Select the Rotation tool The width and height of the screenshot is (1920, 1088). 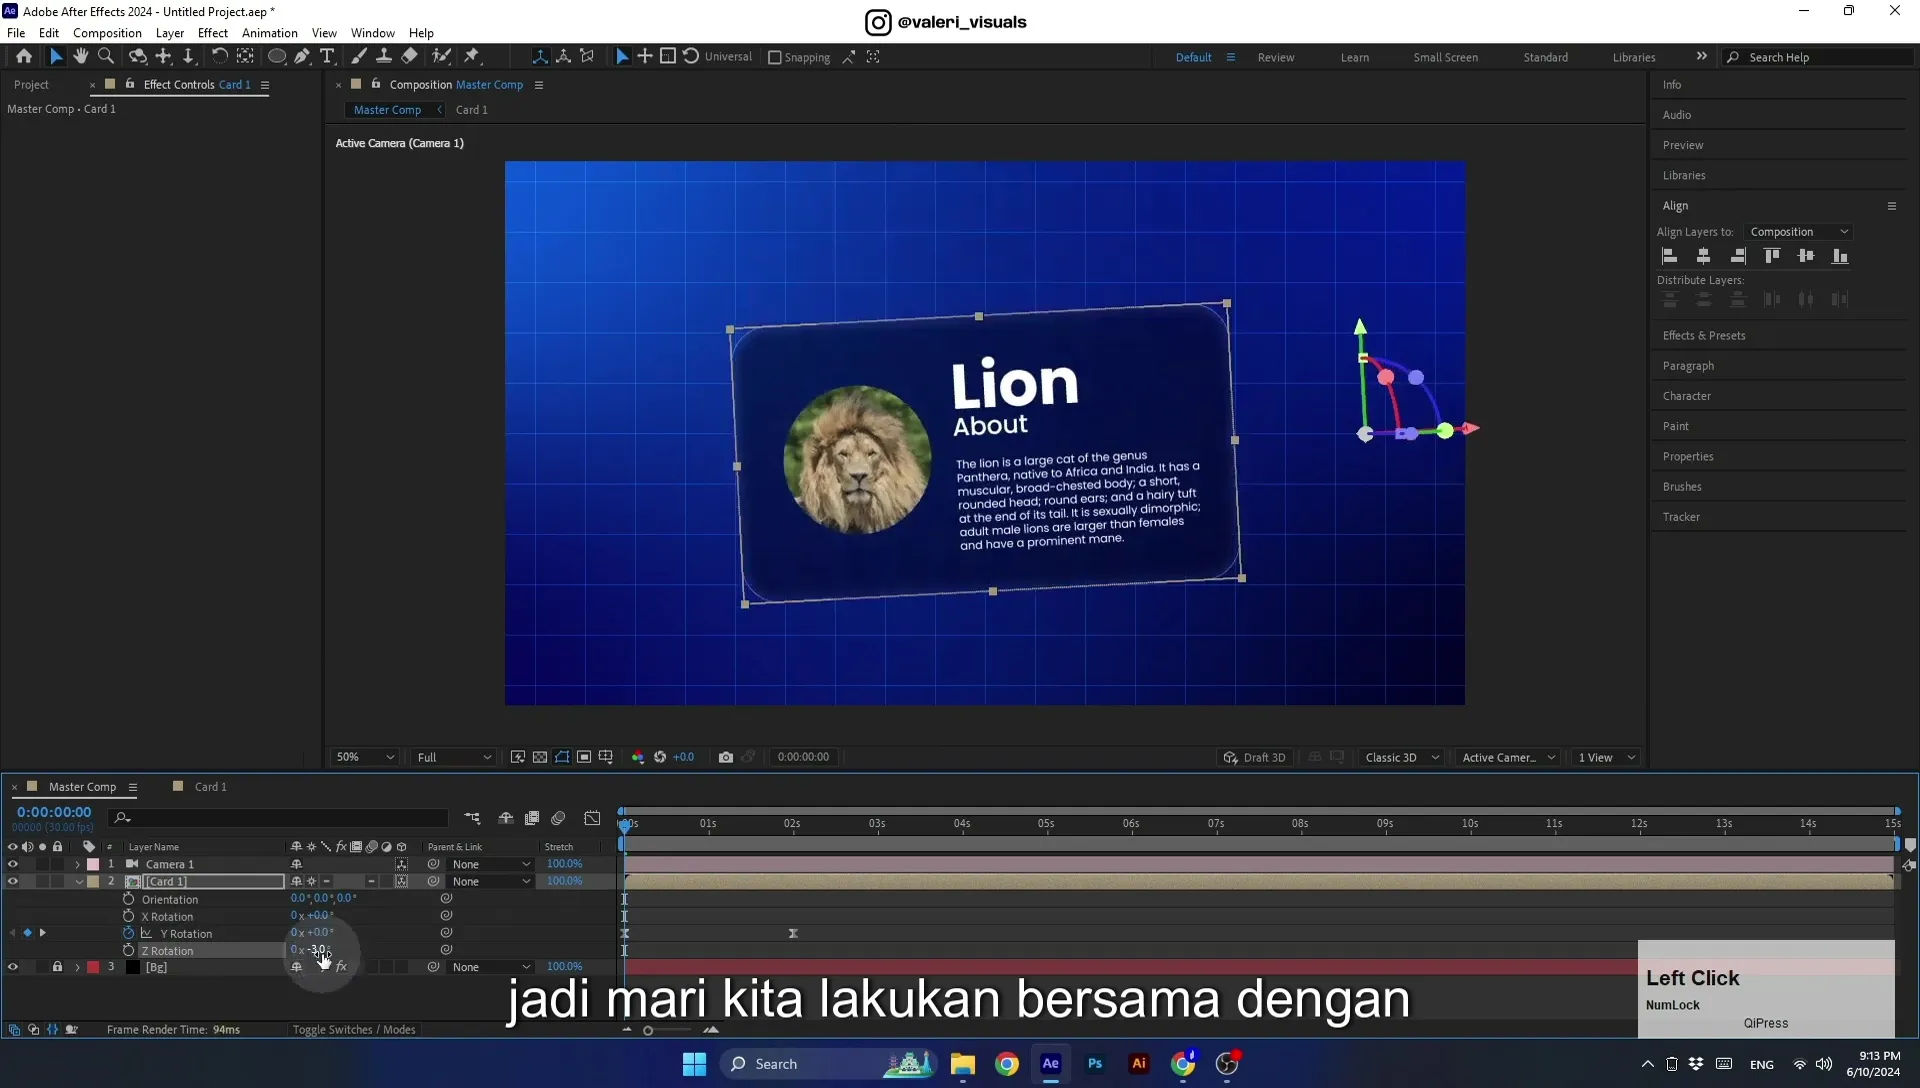click(219, 57)
